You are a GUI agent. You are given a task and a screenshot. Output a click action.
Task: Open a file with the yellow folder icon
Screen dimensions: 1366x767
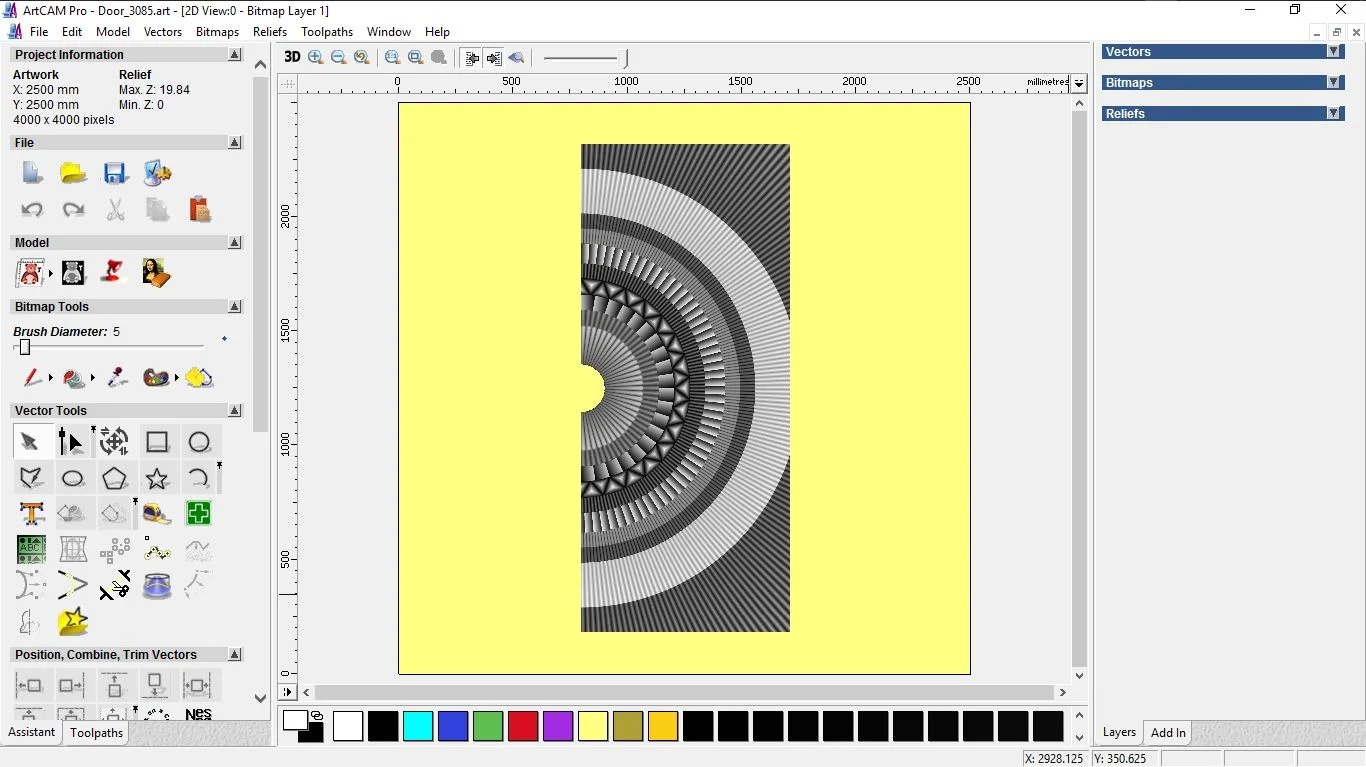point(73,173)
